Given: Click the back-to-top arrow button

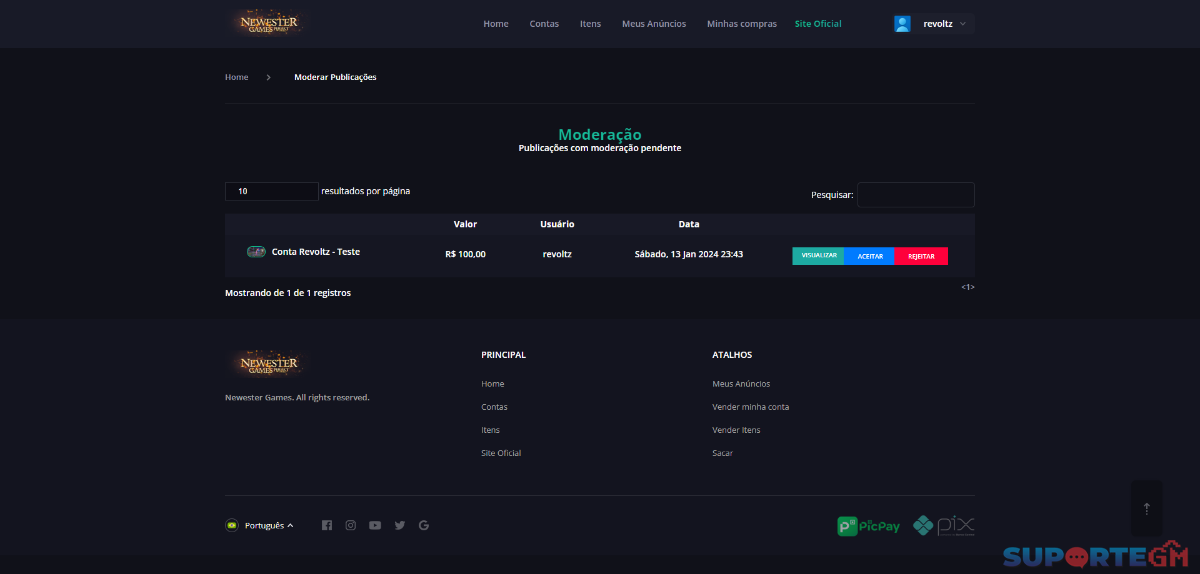Looking at the screenshot, I should pyautogui.click(x=1147, y=508).
